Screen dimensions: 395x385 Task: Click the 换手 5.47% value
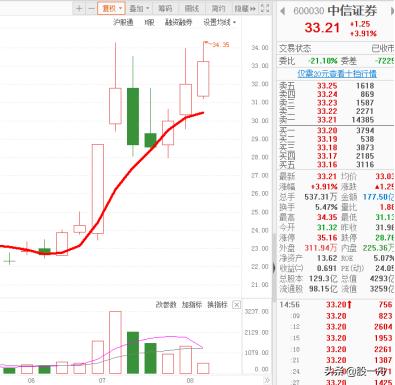coord(326,207)
